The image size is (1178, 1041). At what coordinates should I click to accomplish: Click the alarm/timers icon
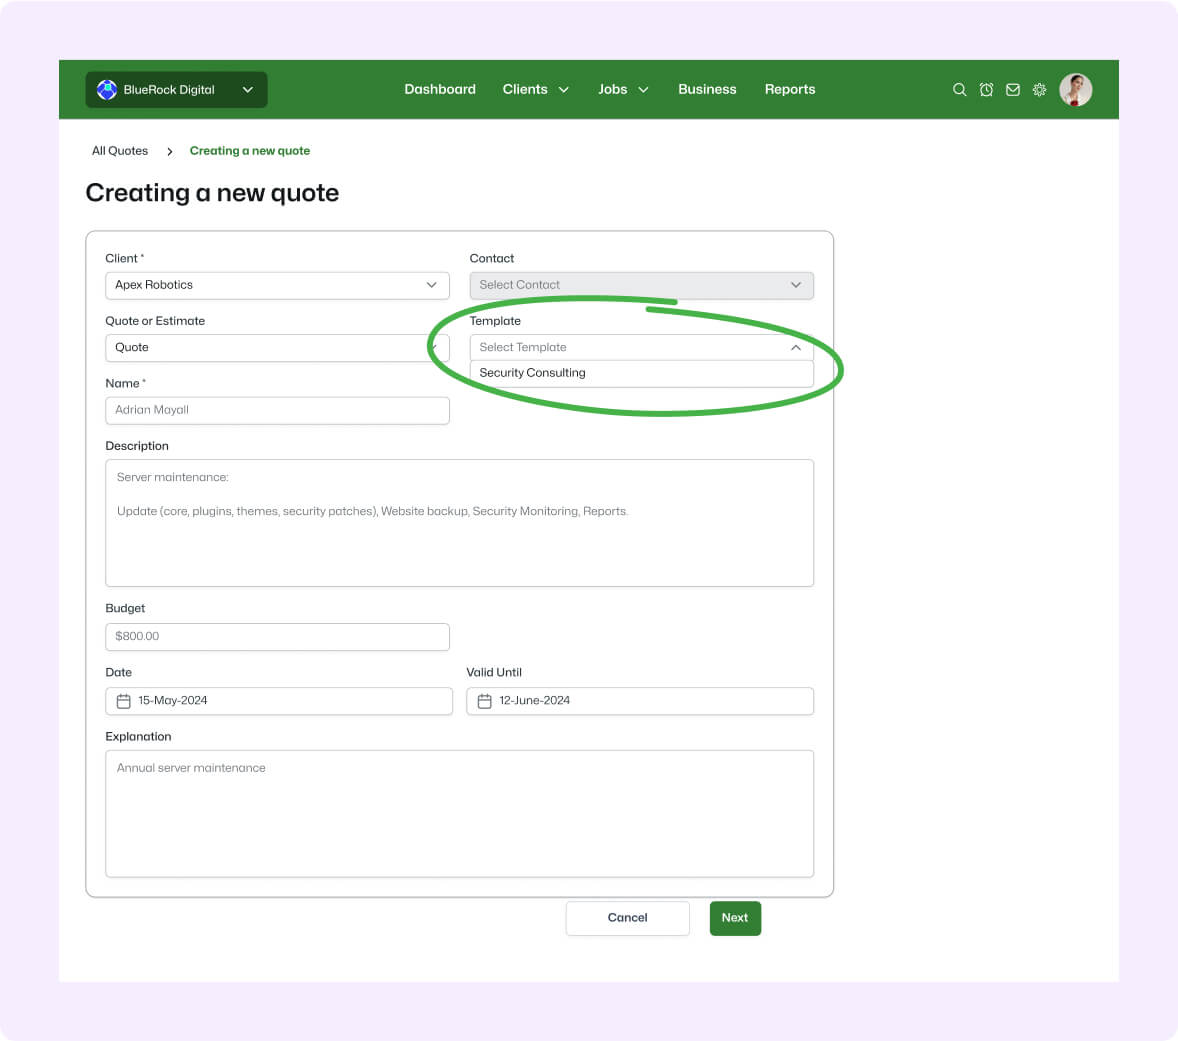point(986,89)
